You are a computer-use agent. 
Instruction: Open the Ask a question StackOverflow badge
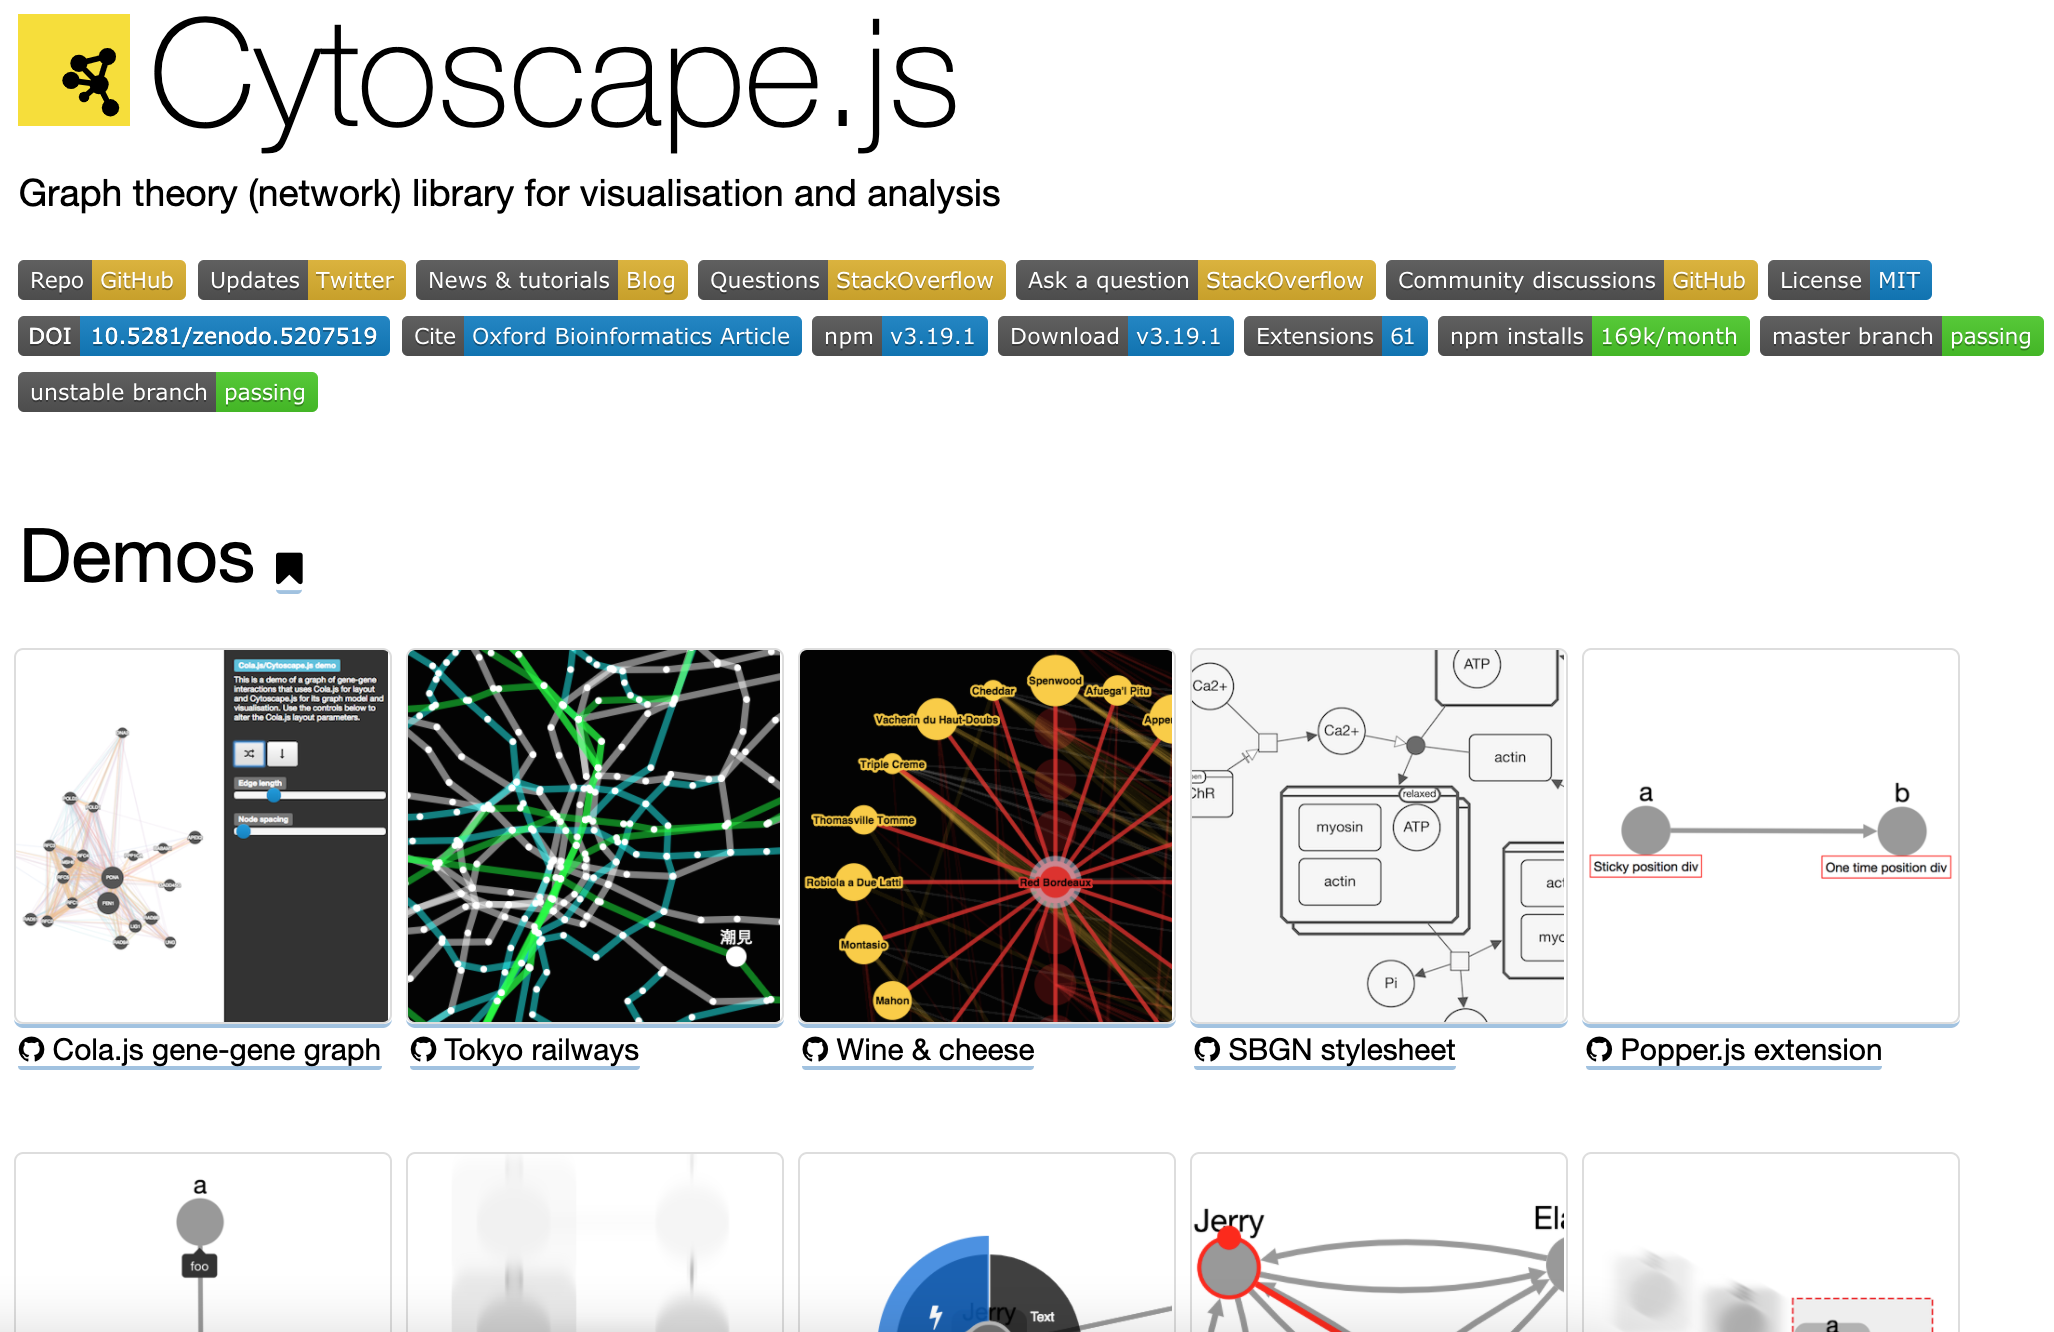click(1196, 280)
